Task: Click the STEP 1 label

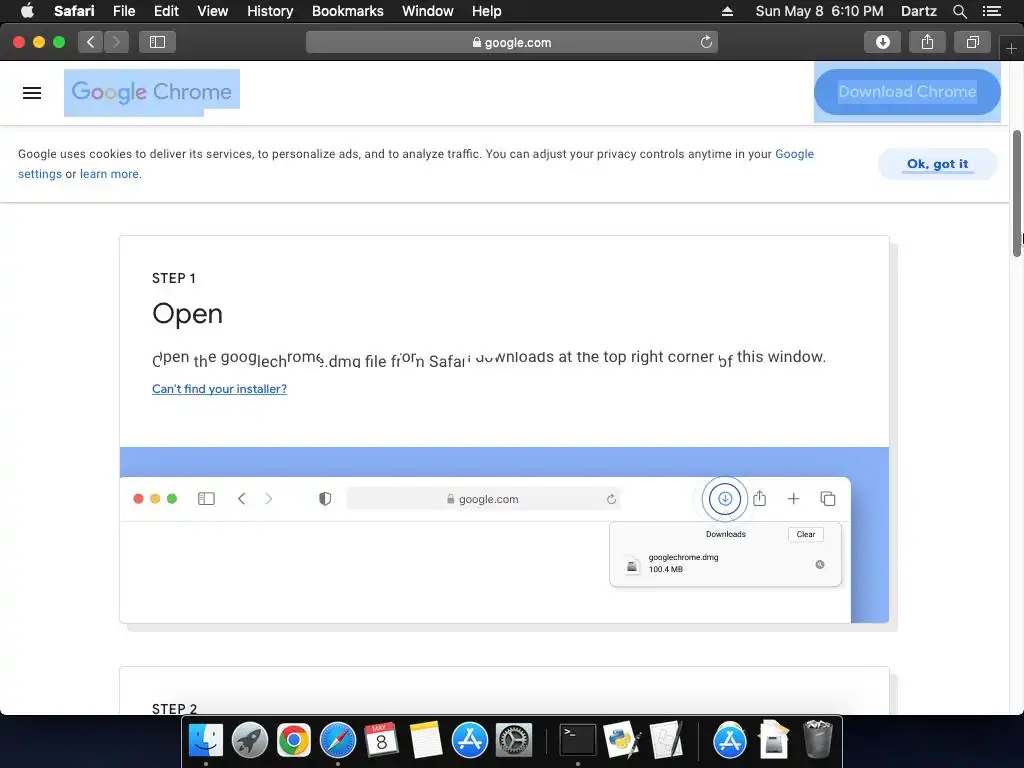Action: point(174,279)
